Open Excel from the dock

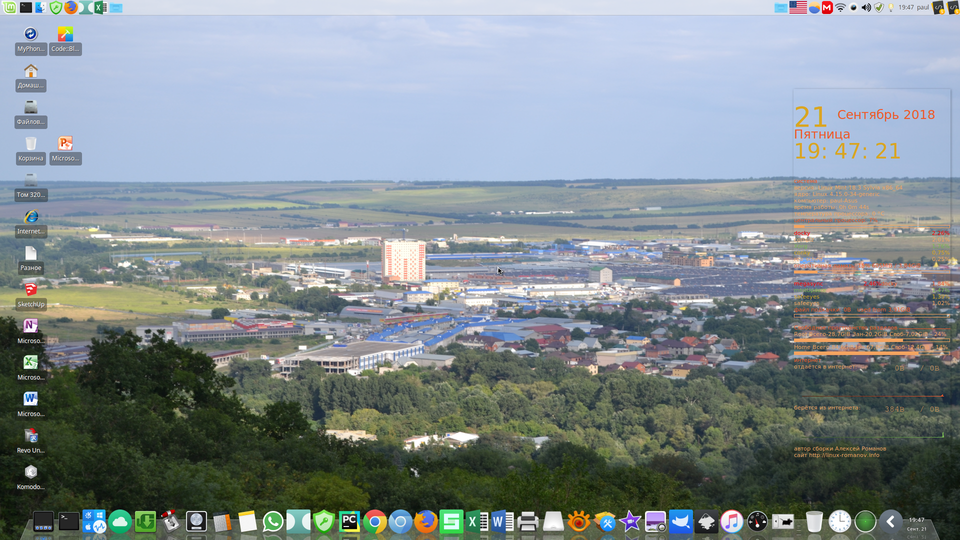tap(476, 521)
